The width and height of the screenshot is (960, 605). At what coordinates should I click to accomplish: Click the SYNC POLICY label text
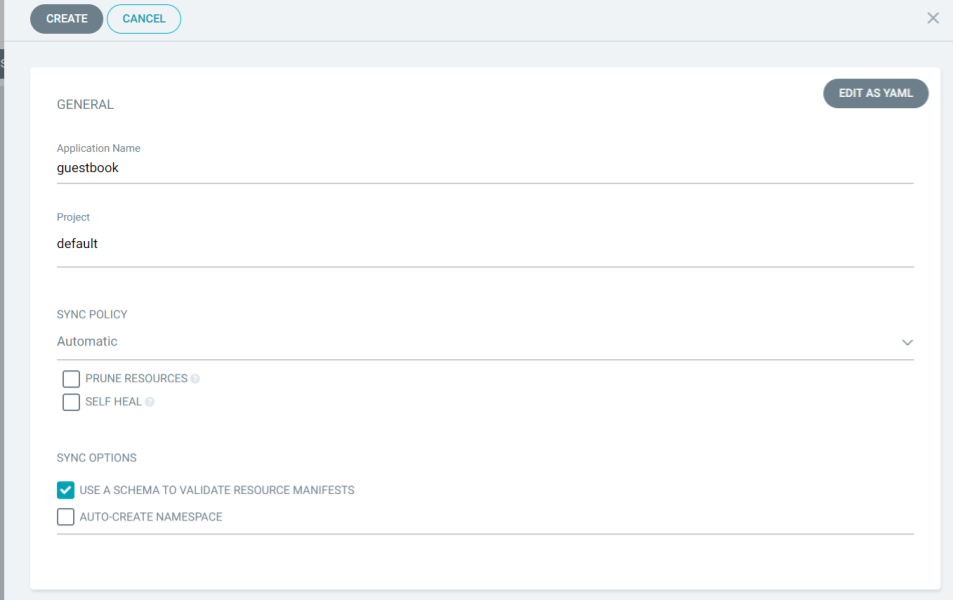pos(92,315)
